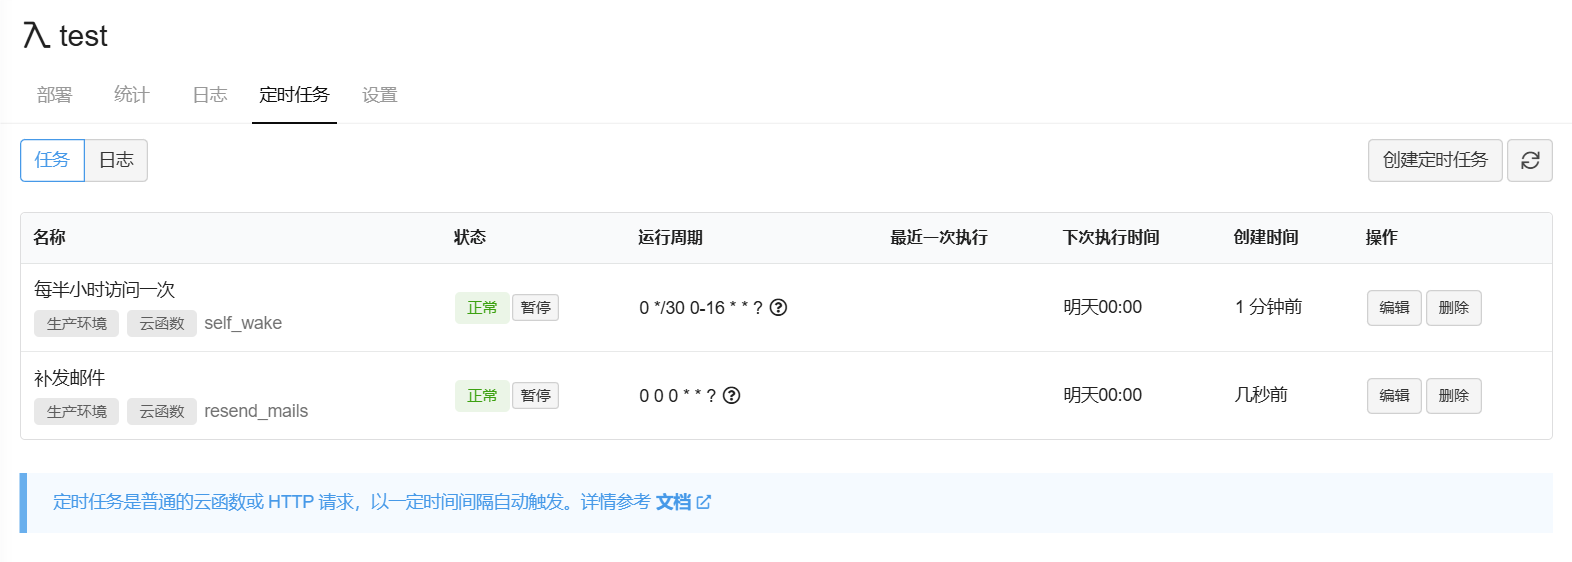Image resolution: width=1572 pixels, height=562 pixels.
Task: Click 正常 status of 补发邮件
Action: [x=482, y=395]
